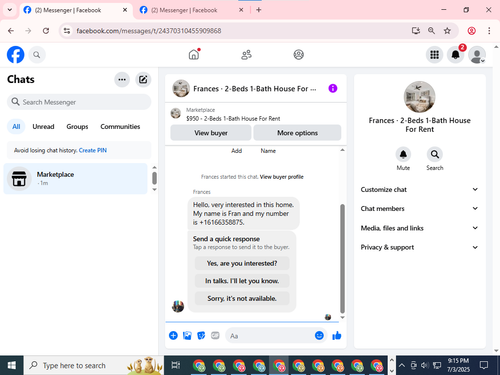
Task: Open the nine-dot Menu grid icon
Action: pos(434,54)
